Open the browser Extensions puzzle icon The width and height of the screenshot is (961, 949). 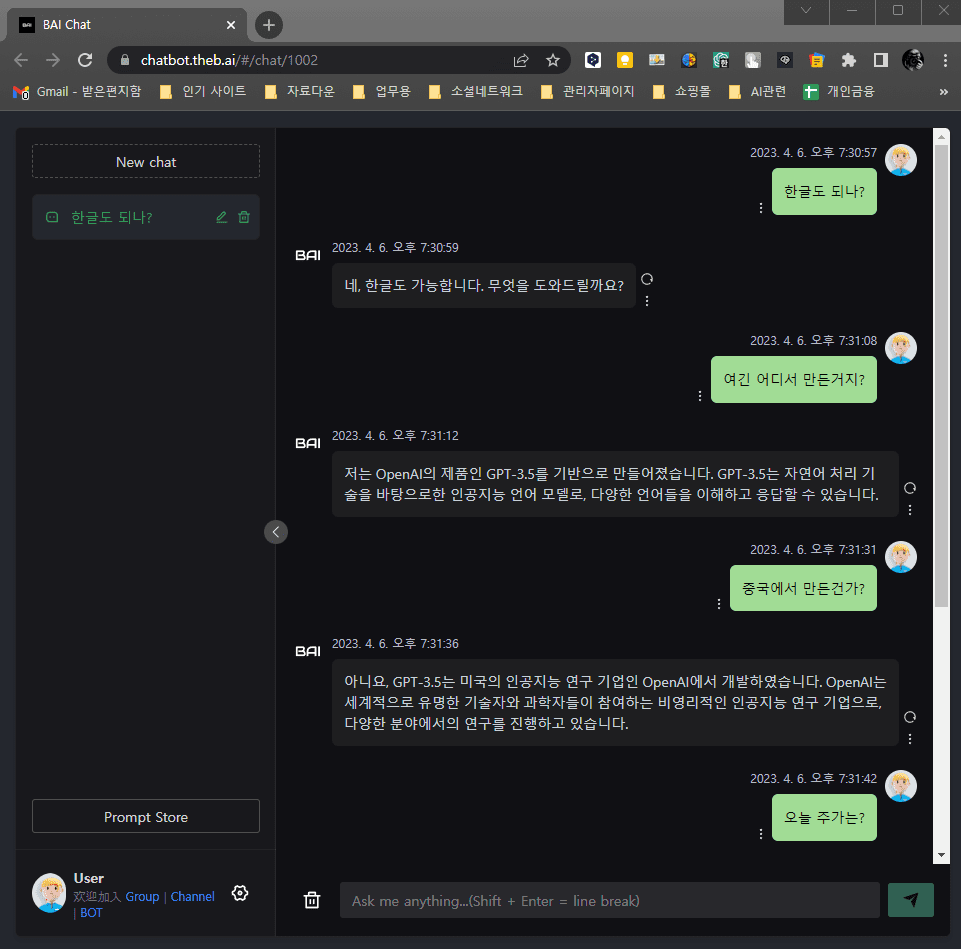point(849,60)
